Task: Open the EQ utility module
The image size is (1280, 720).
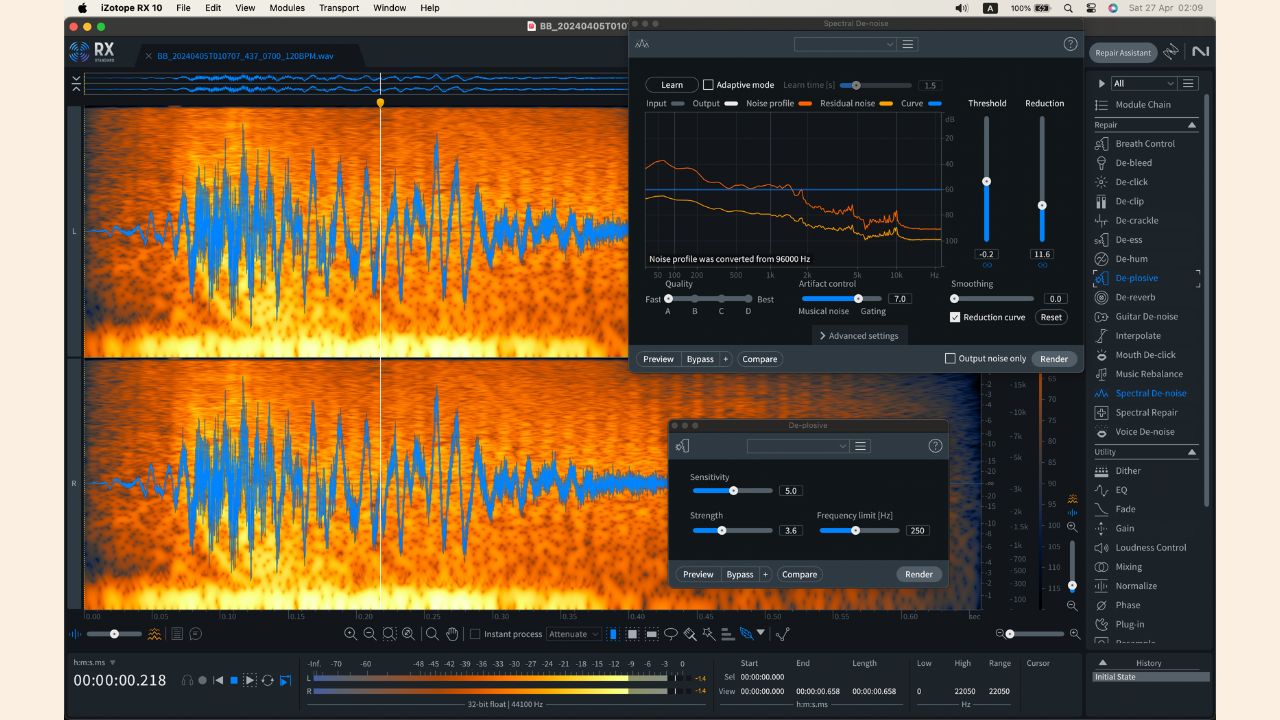Action: 1121,490
